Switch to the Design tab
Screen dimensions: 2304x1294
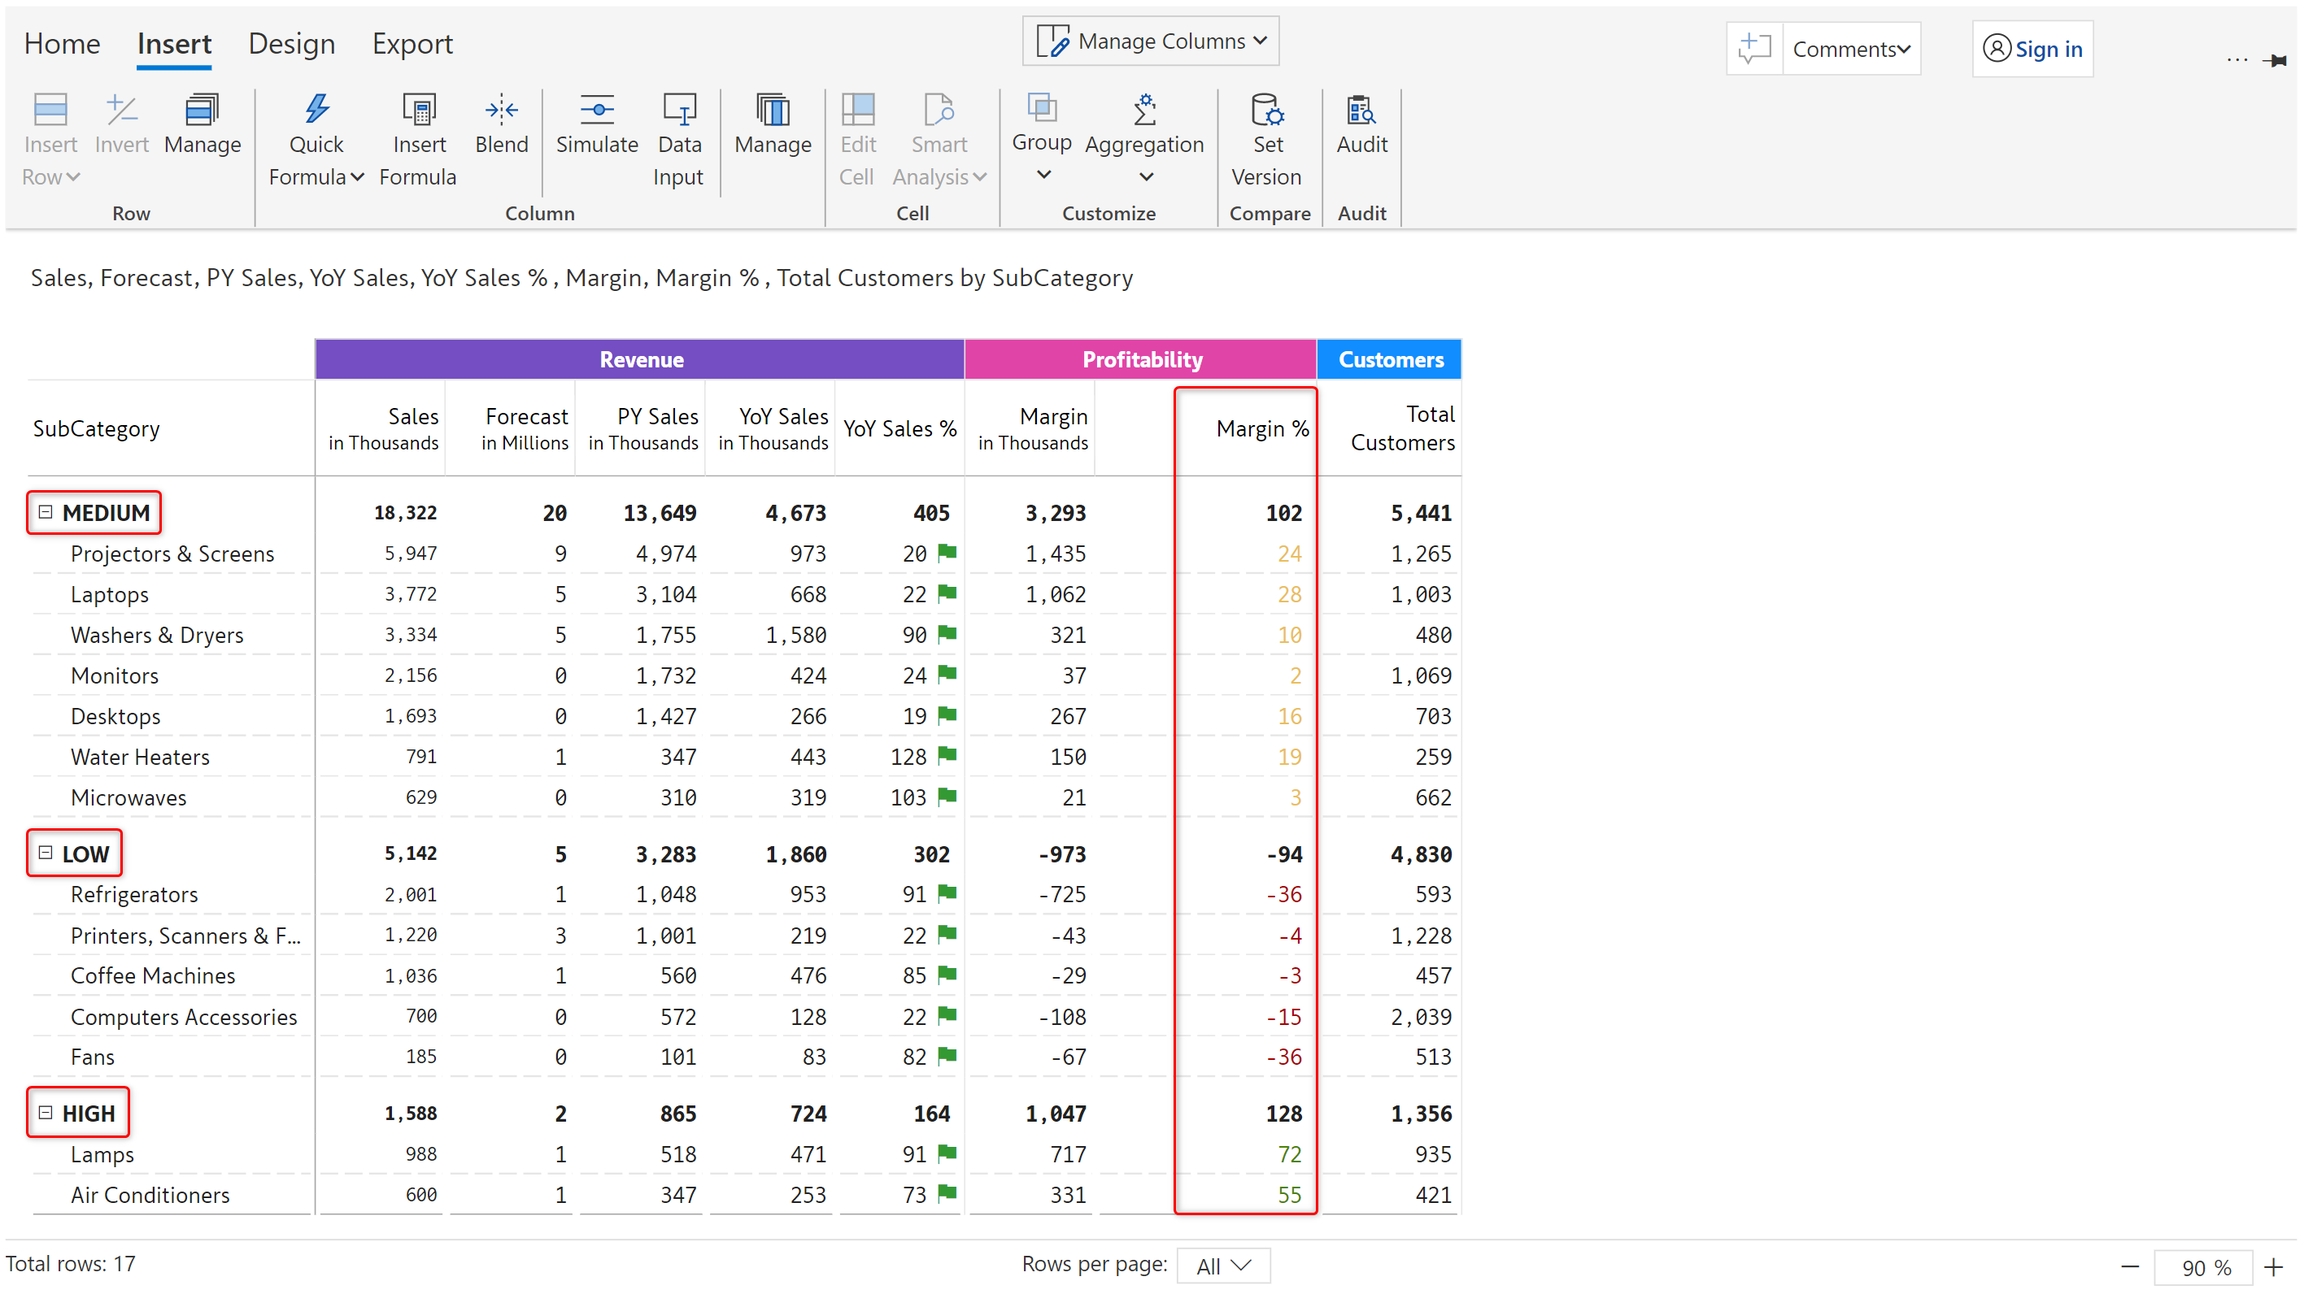(x=291, y=44)
